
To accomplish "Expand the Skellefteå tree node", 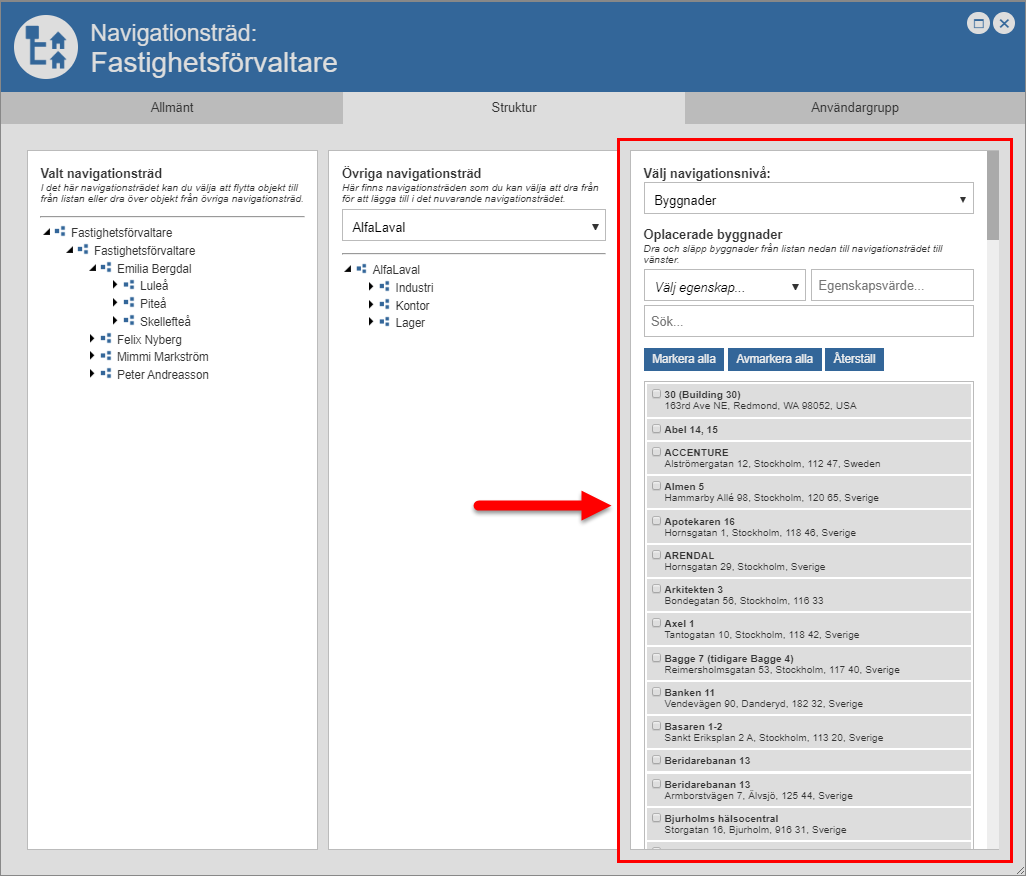I will [115, 321].
